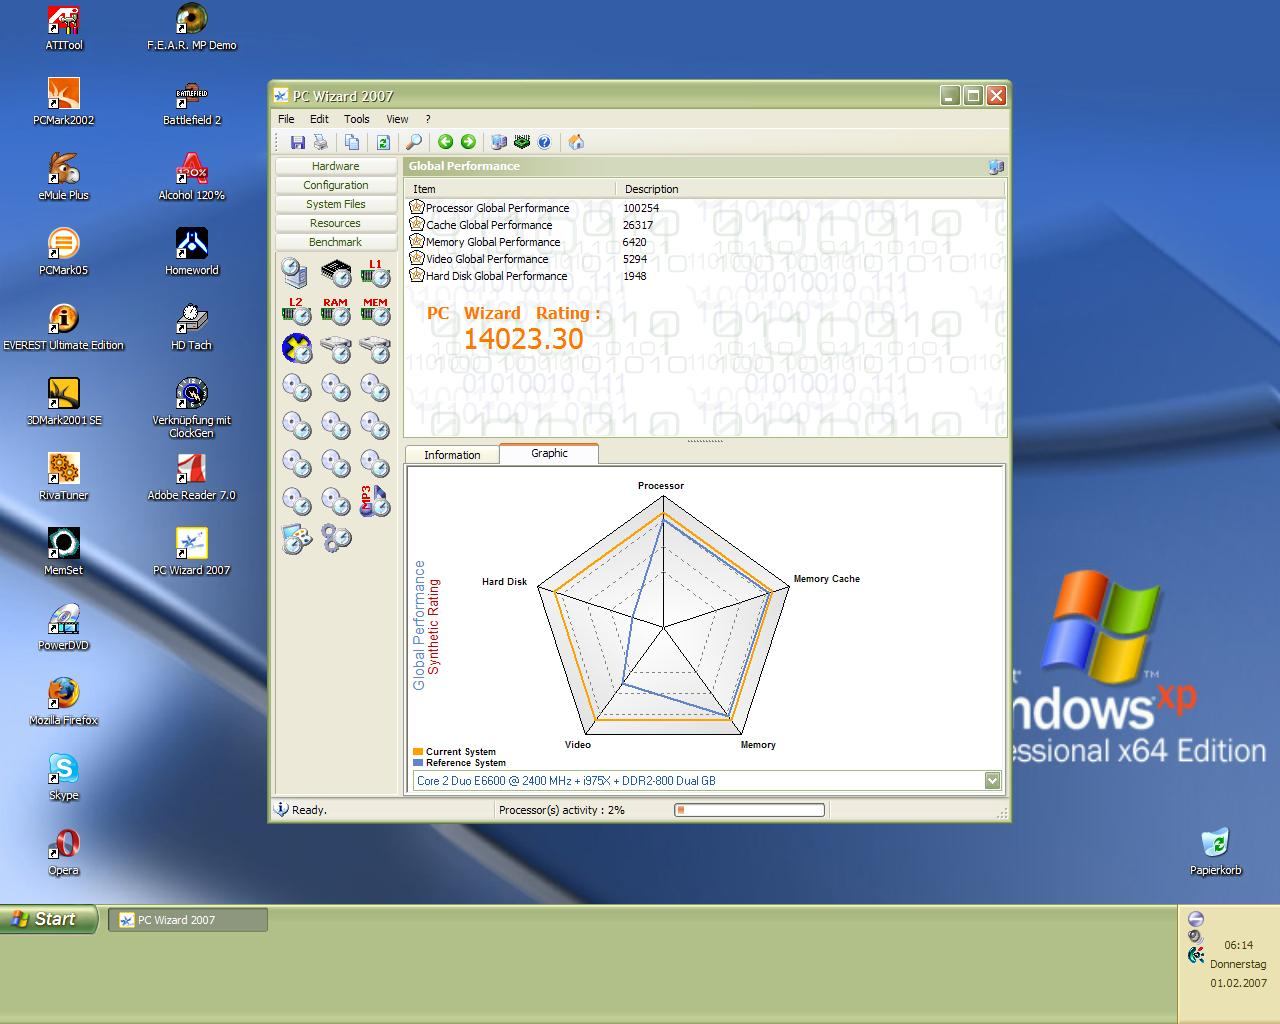Click the house Home toolbar icon
The image size is (1280, 1024).
pos(576,142)
